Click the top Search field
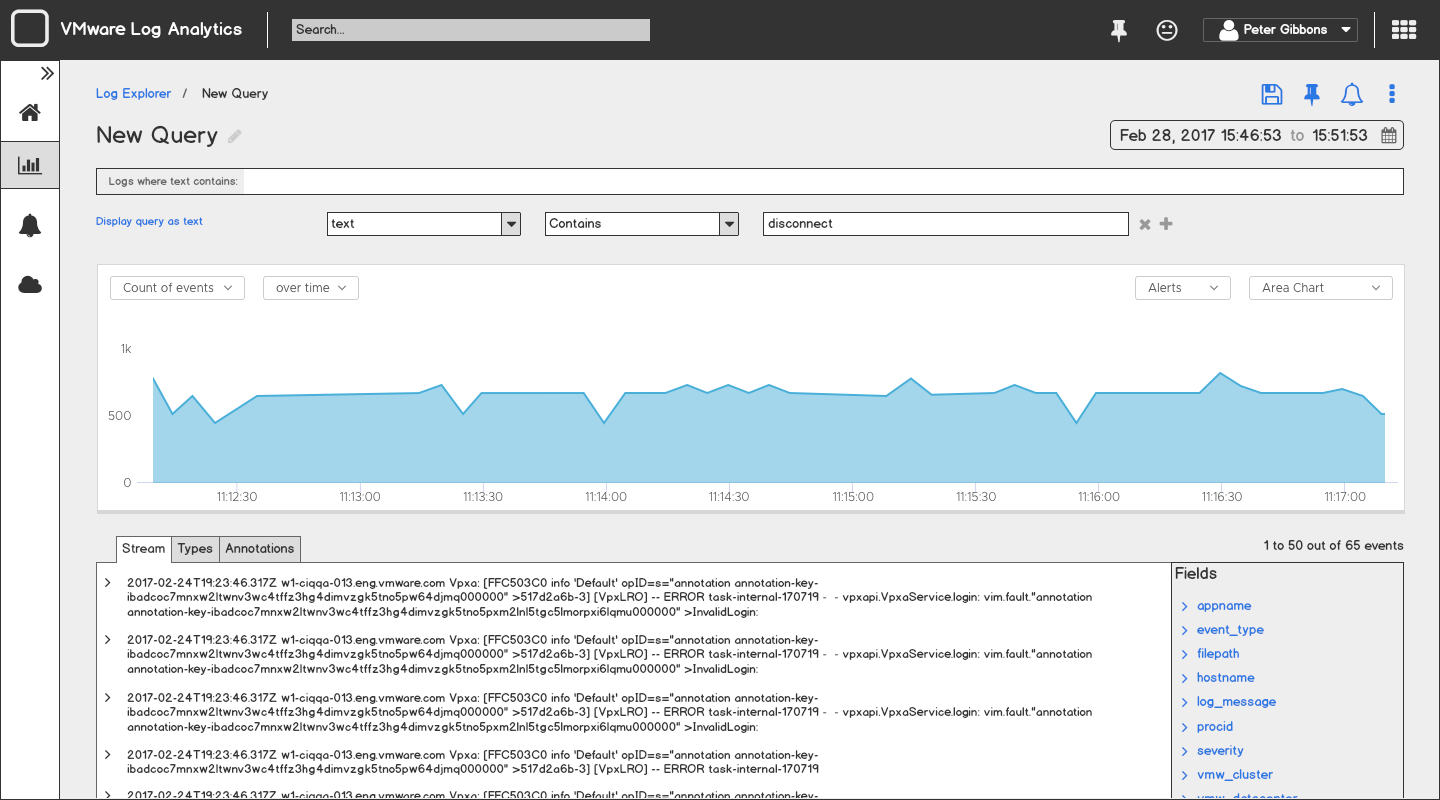 coord(471,30)
